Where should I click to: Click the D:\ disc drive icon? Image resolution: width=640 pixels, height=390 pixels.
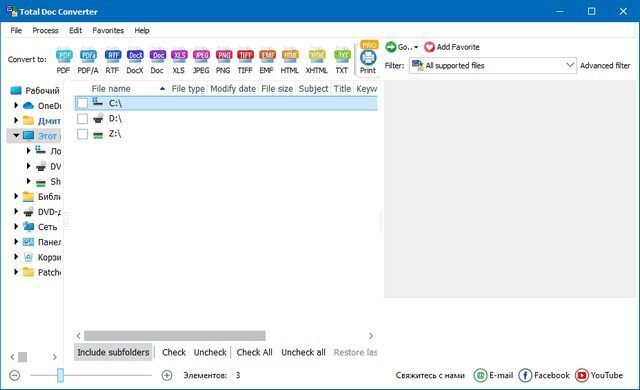pyautogui.click(x=98, y=118)
